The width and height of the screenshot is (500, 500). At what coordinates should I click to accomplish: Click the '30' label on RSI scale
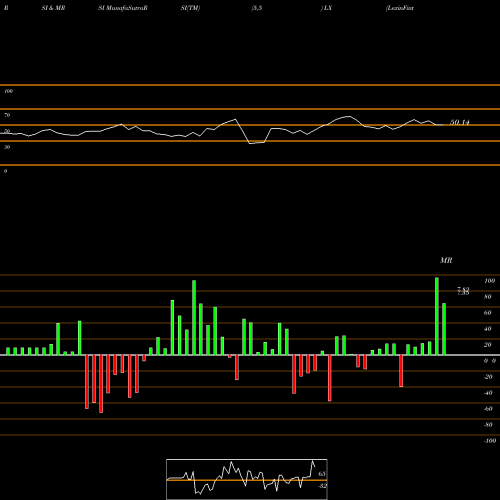click(7, 147)
